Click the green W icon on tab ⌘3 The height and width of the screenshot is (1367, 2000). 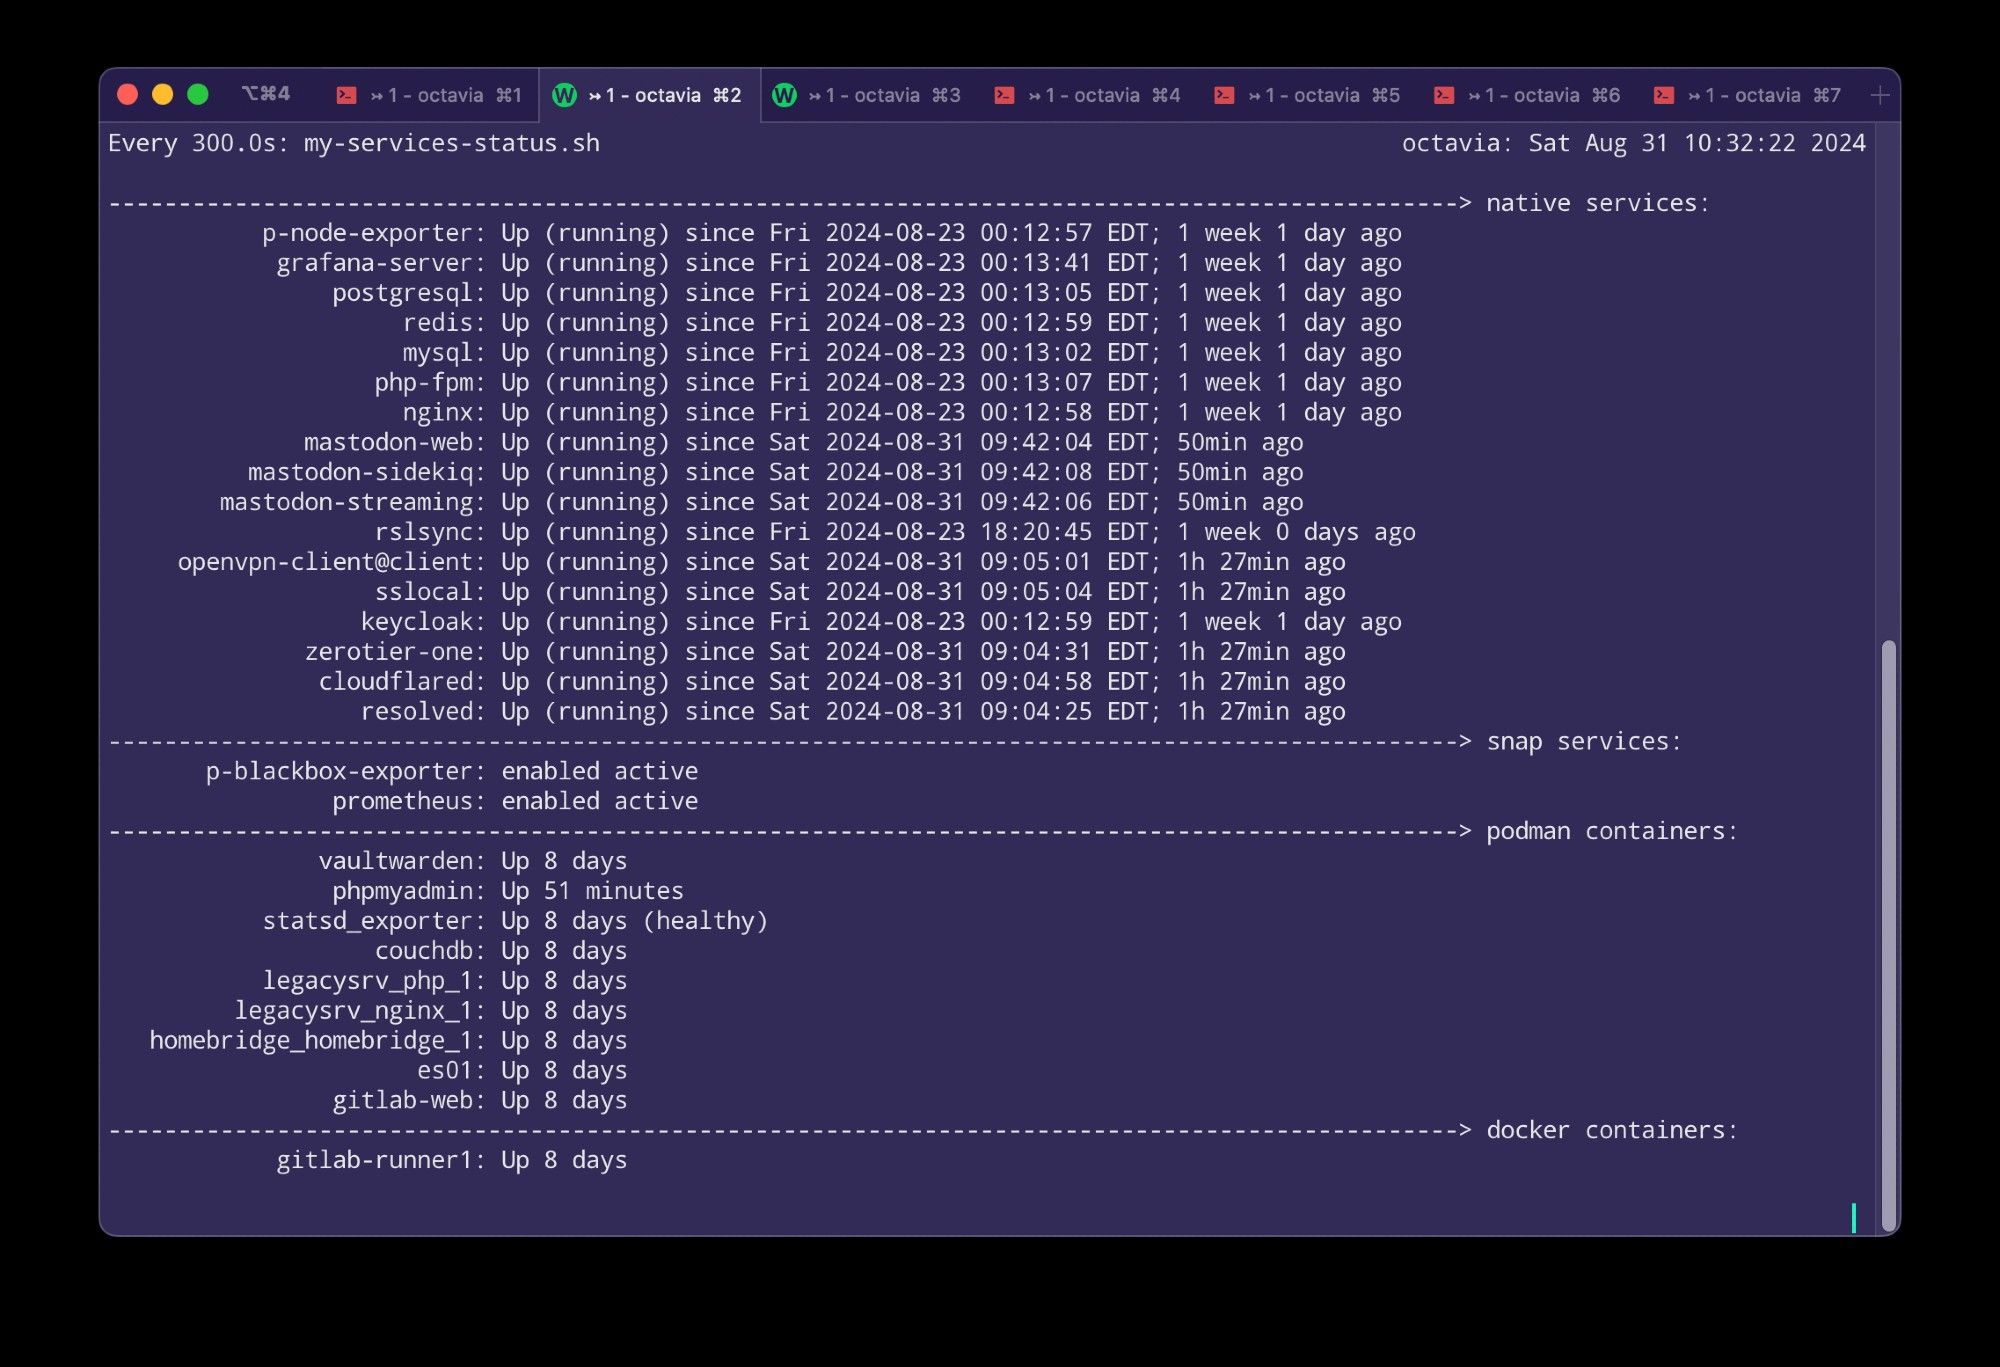784,95
